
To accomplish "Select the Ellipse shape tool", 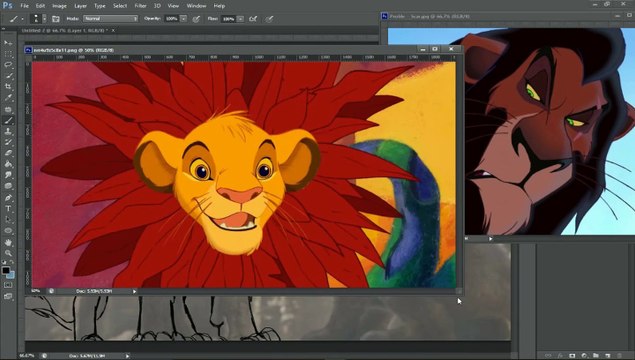I will click(8, 230).
